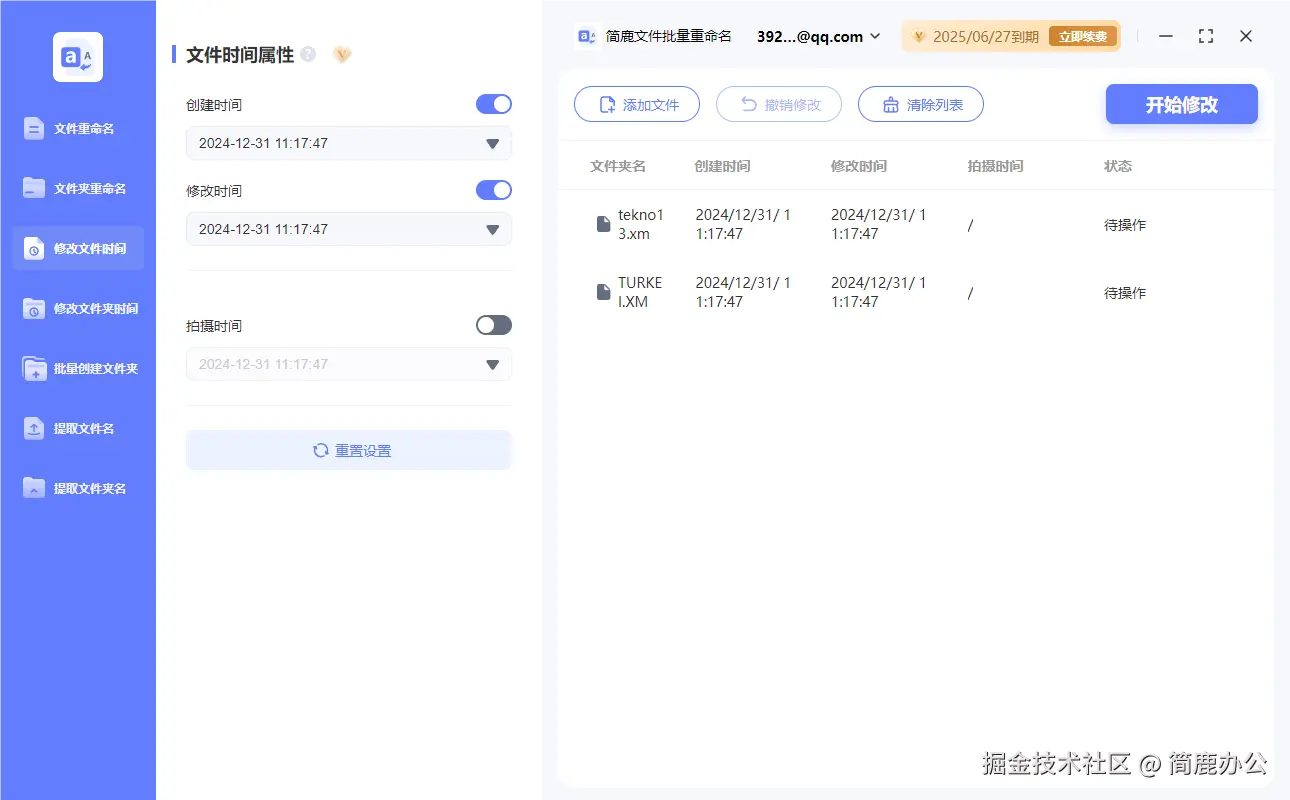Click the app logo at top of sidebar
Viewport: 1290px width, 800px height.
pyautogui.click(x=77, y=57)
